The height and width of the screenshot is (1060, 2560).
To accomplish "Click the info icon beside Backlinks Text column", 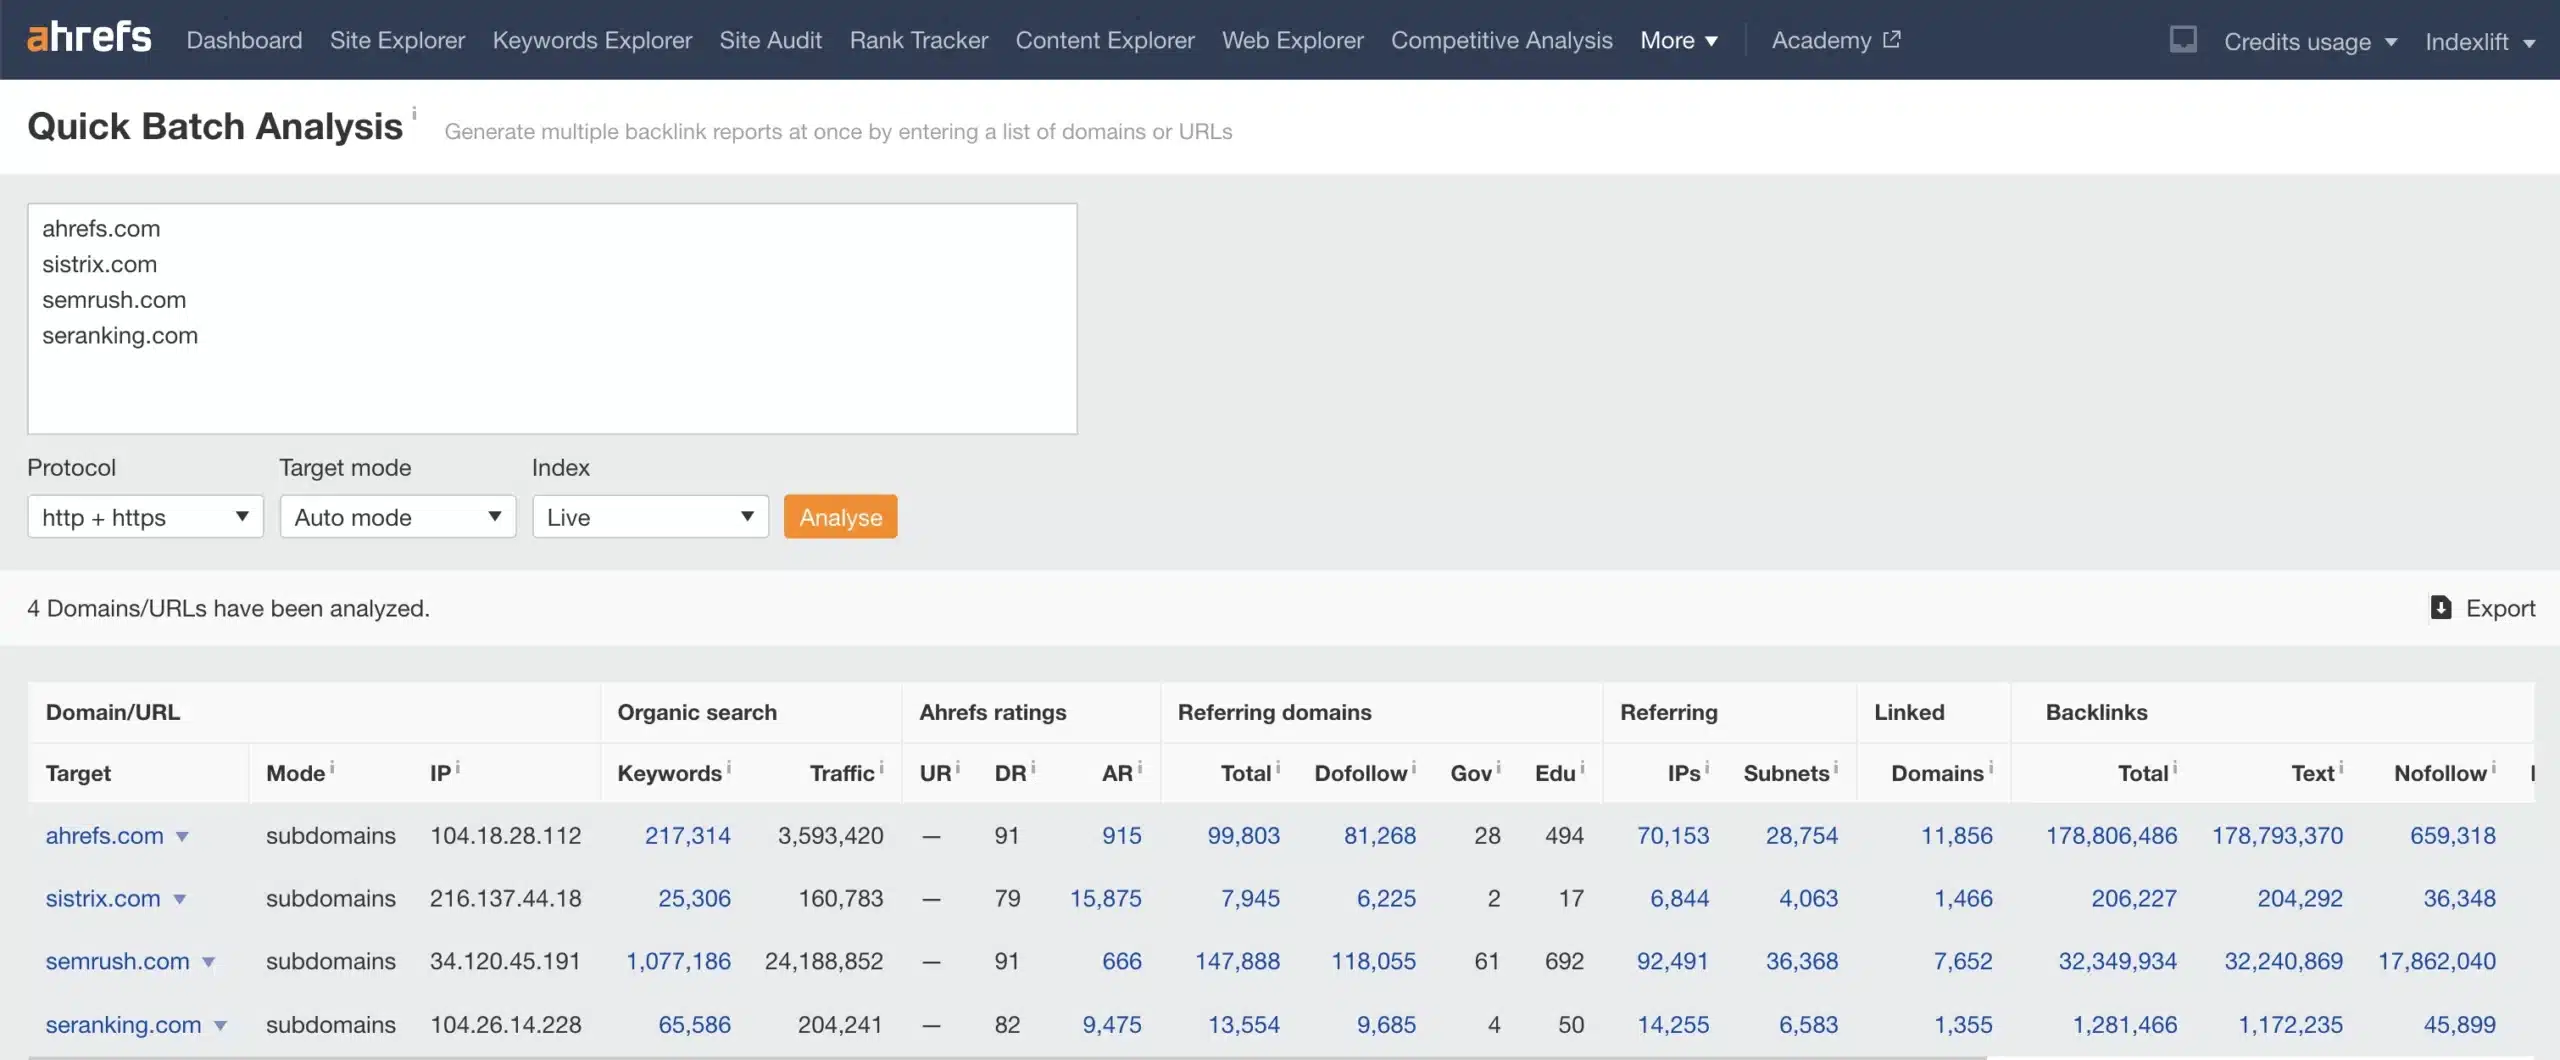I will [x=2341, y=768].
